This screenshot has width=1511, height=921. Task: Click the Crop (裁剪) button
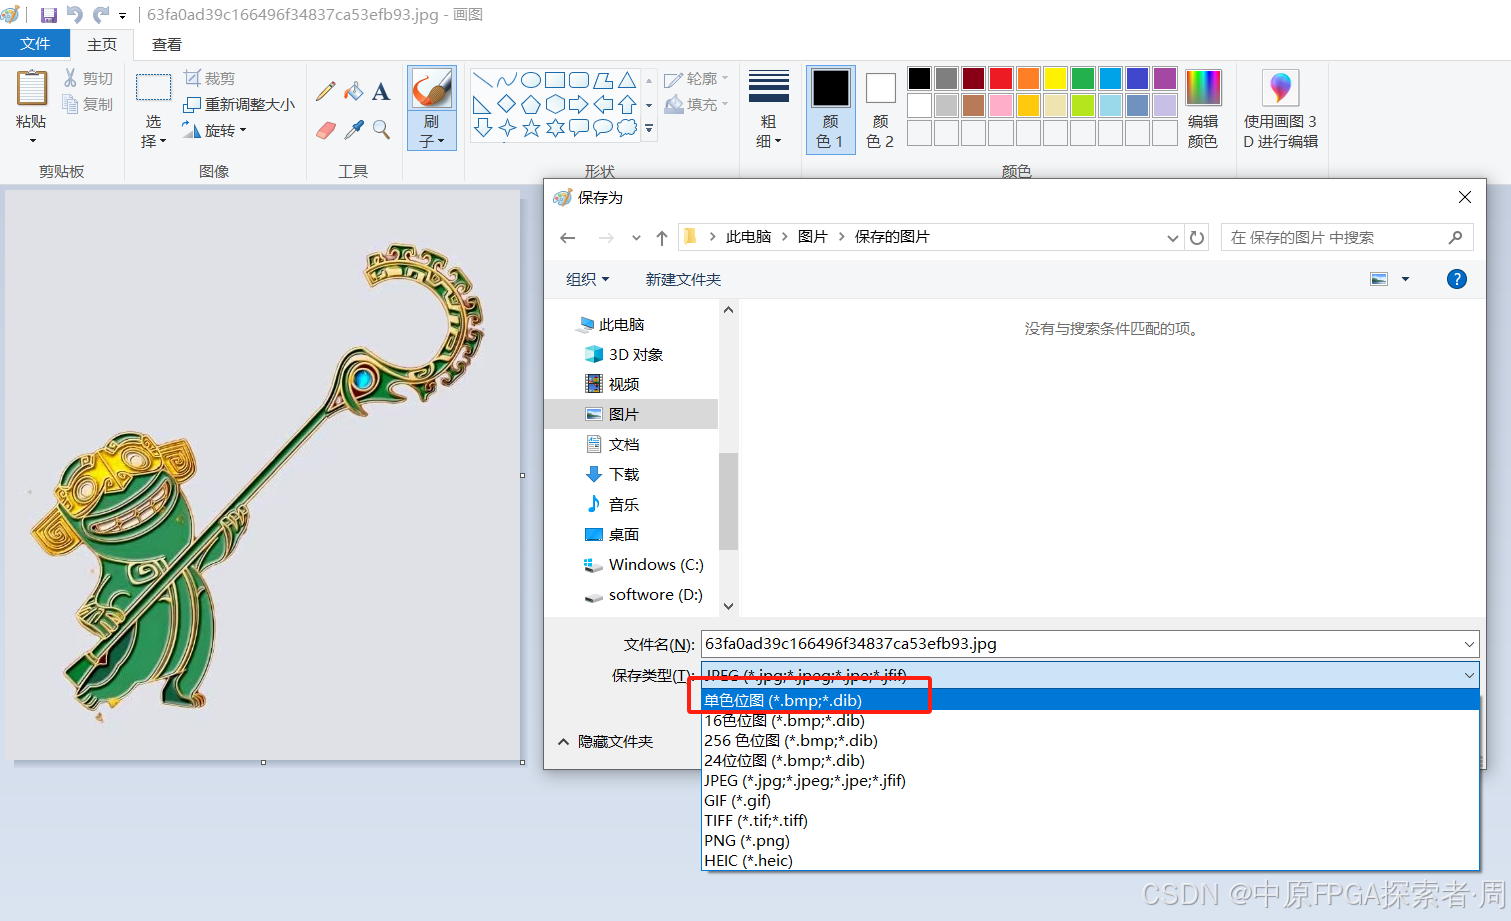pos(210,78)
